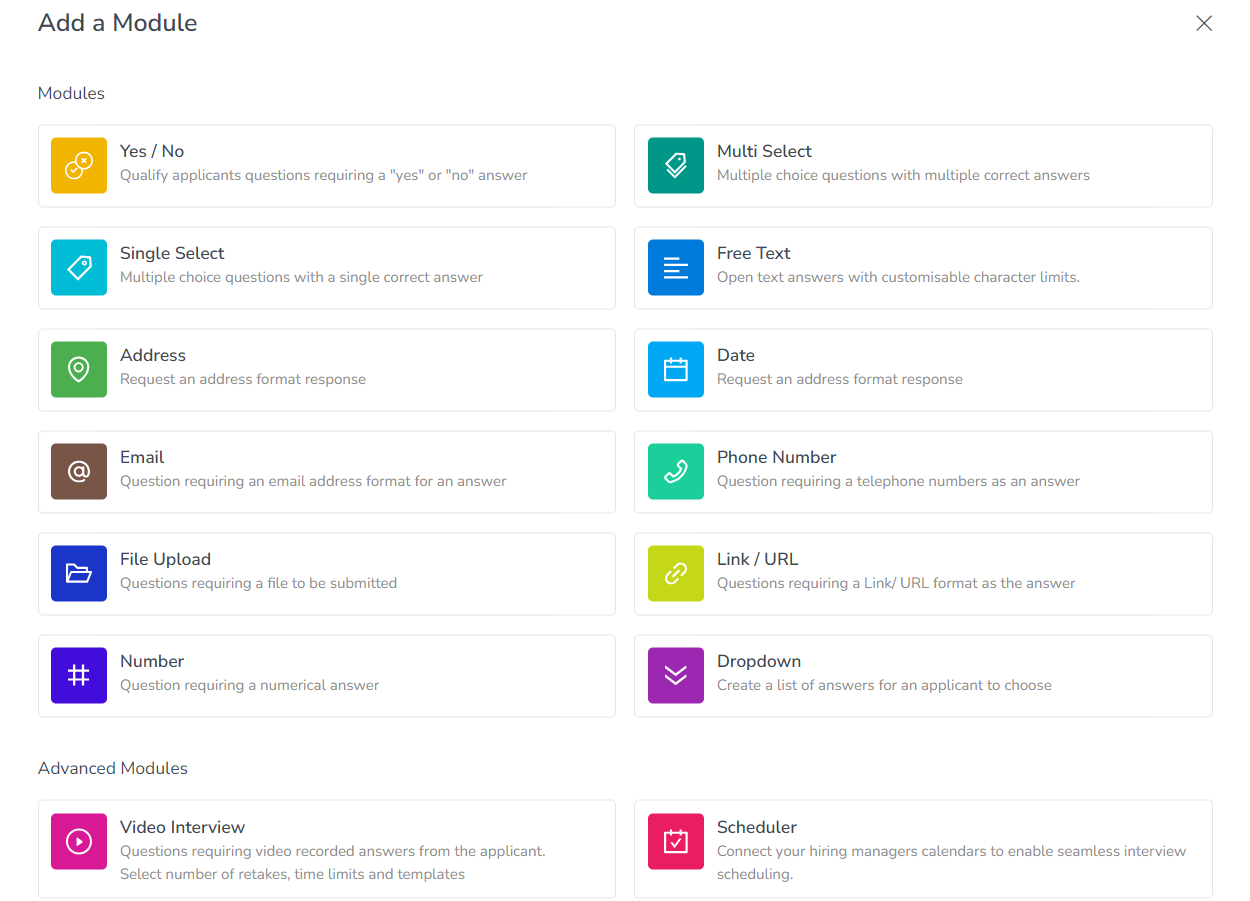Open the Video Interview module title
This screenshot has height=901, width=1250.
(x=182, y=827)
